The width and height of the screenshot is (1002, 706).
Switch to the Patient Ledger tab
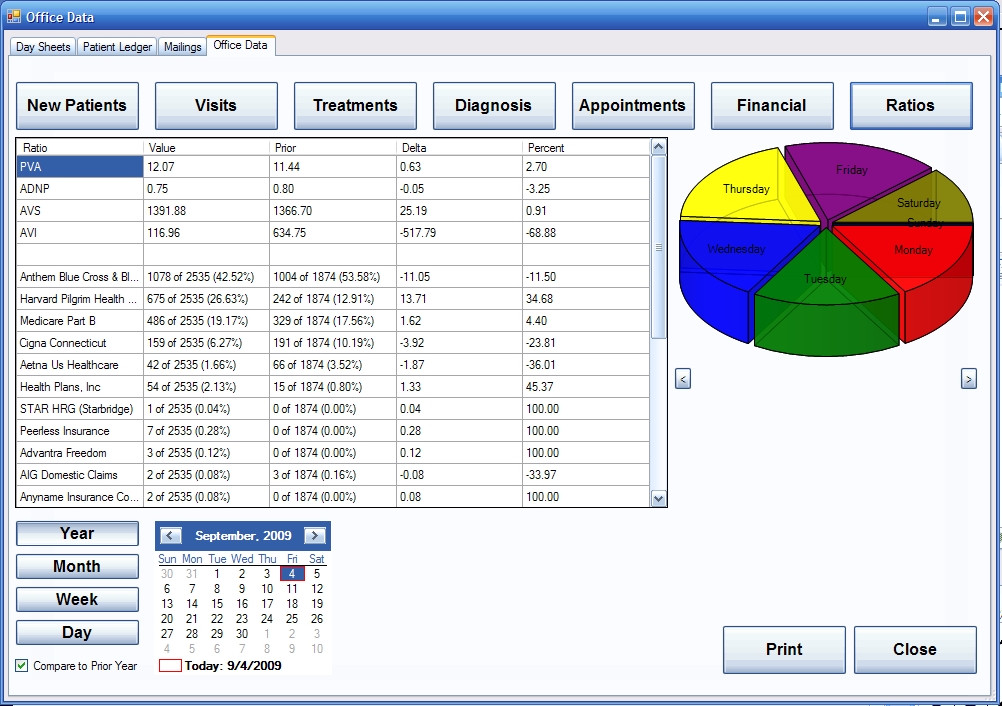click(117, 47)
